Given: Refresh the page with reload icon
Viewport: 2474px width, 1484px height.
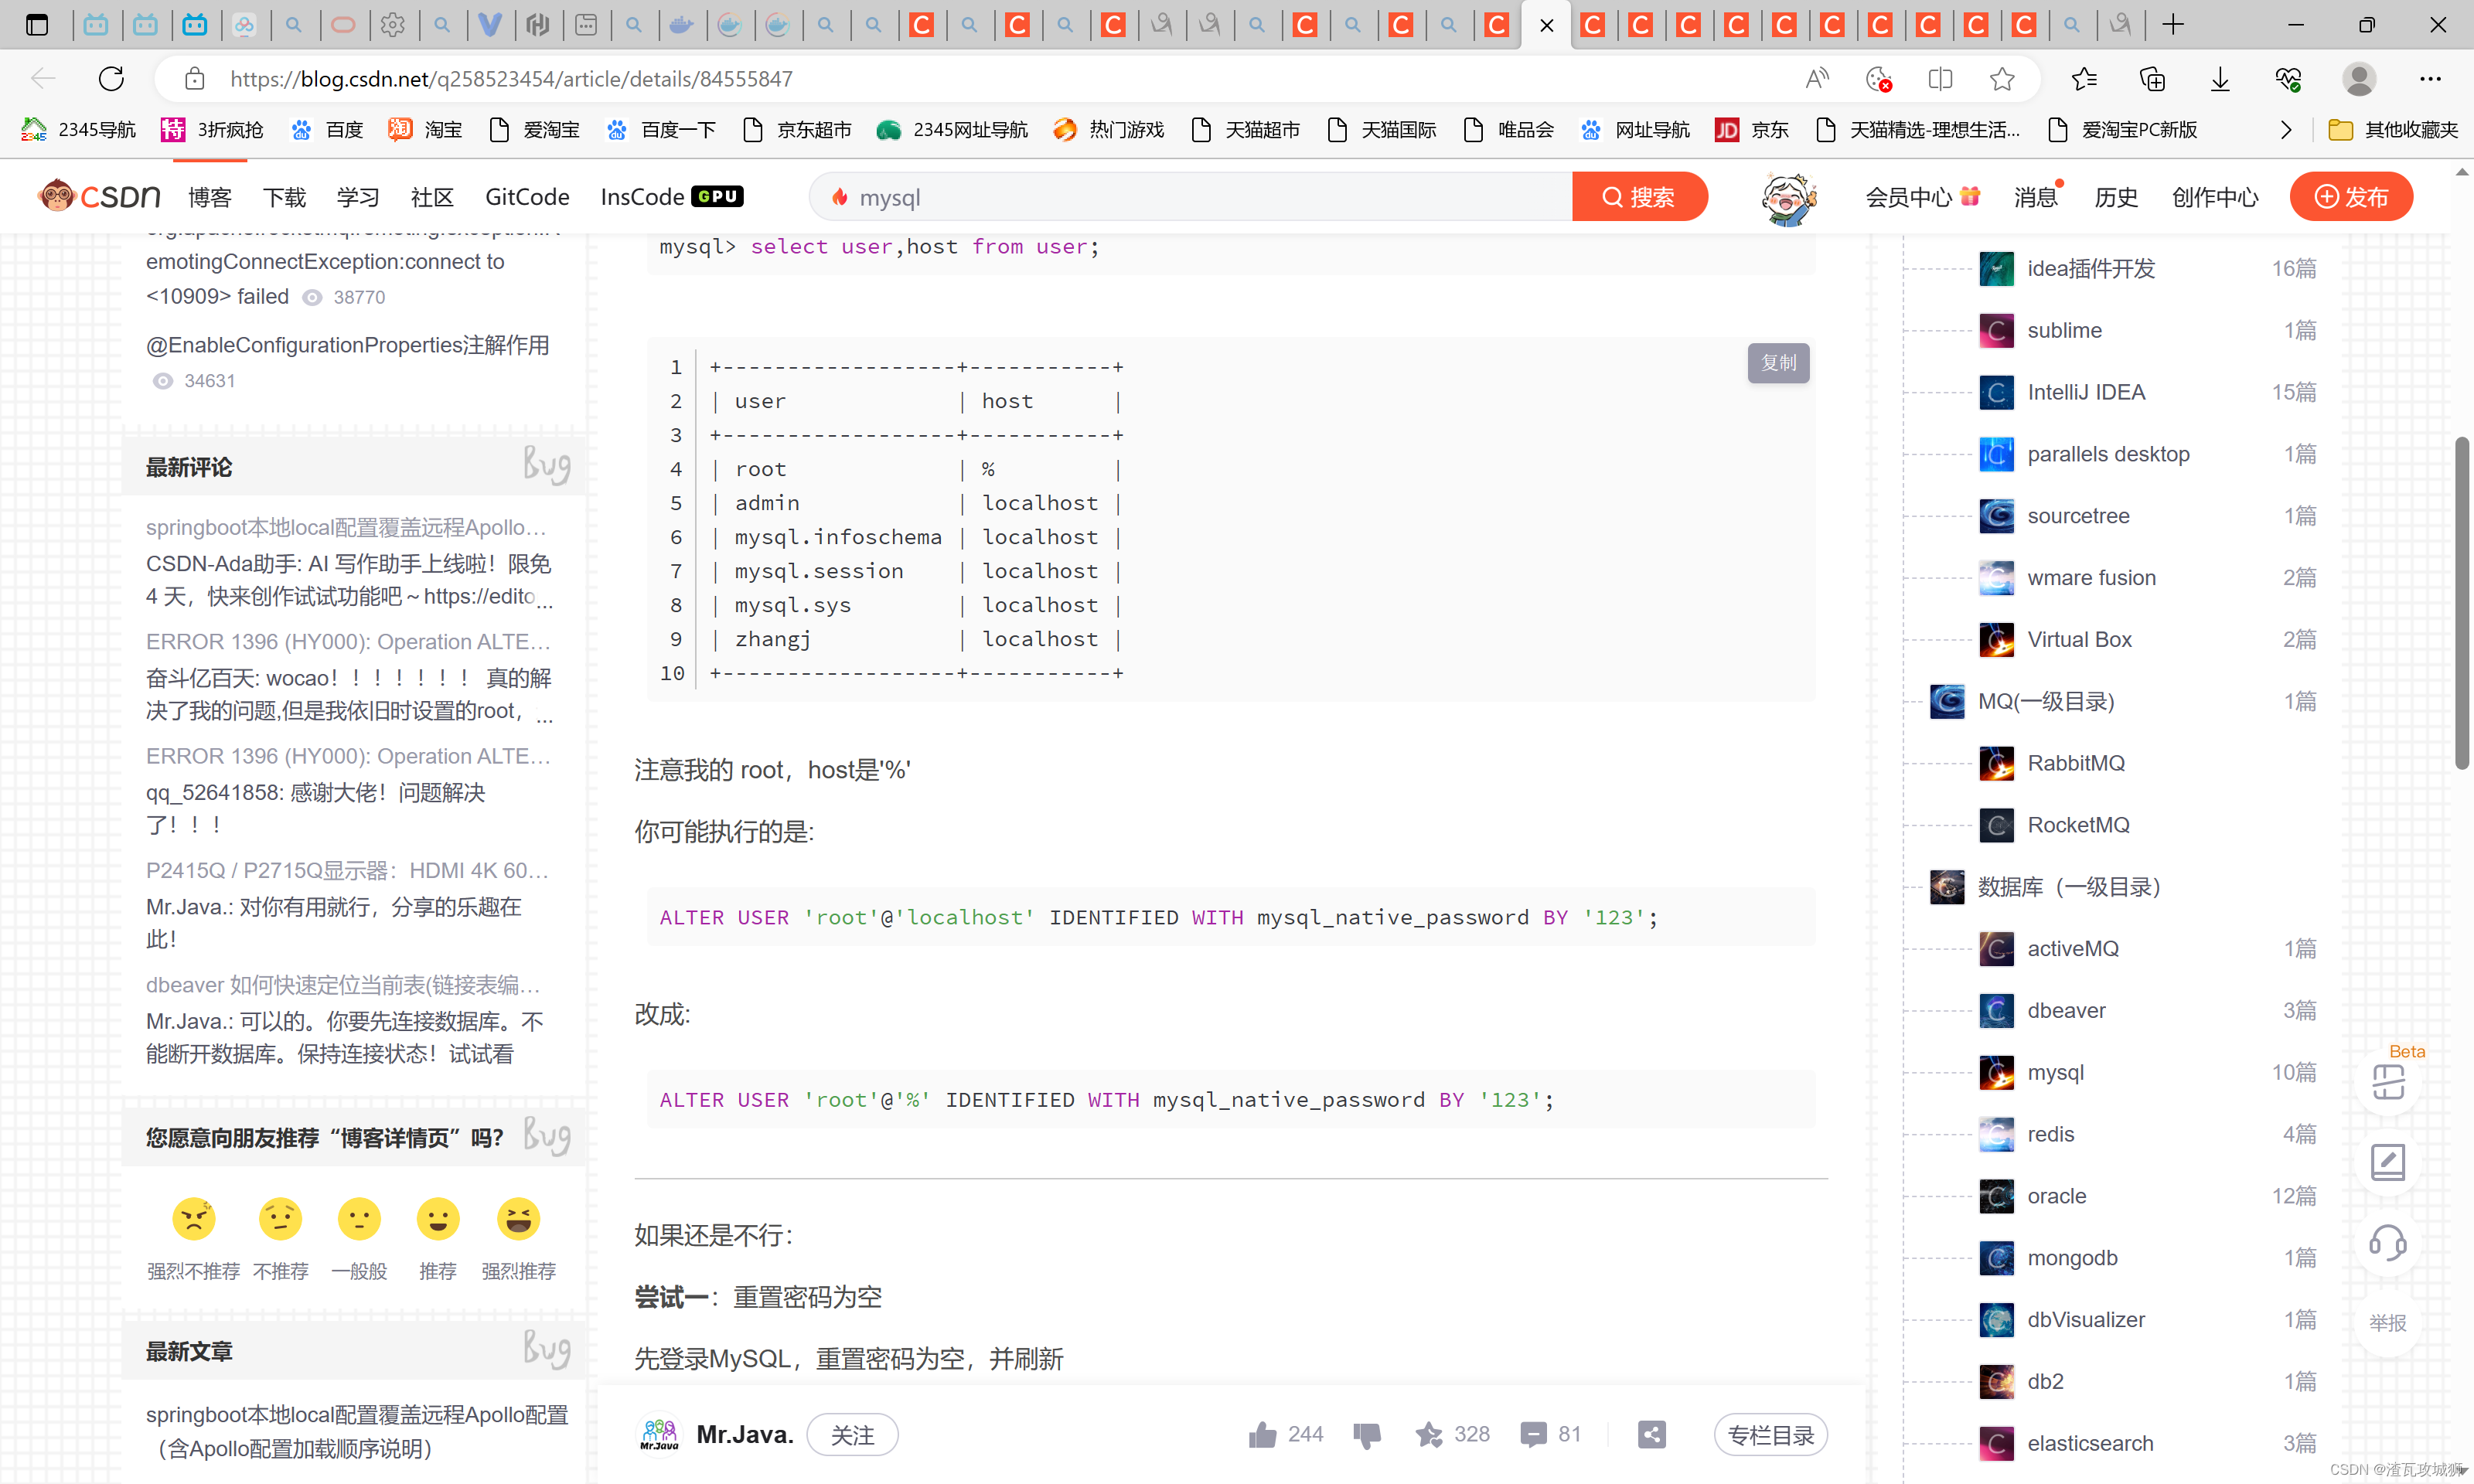Looking at the screenshot, I should click(x=111, y=79).
